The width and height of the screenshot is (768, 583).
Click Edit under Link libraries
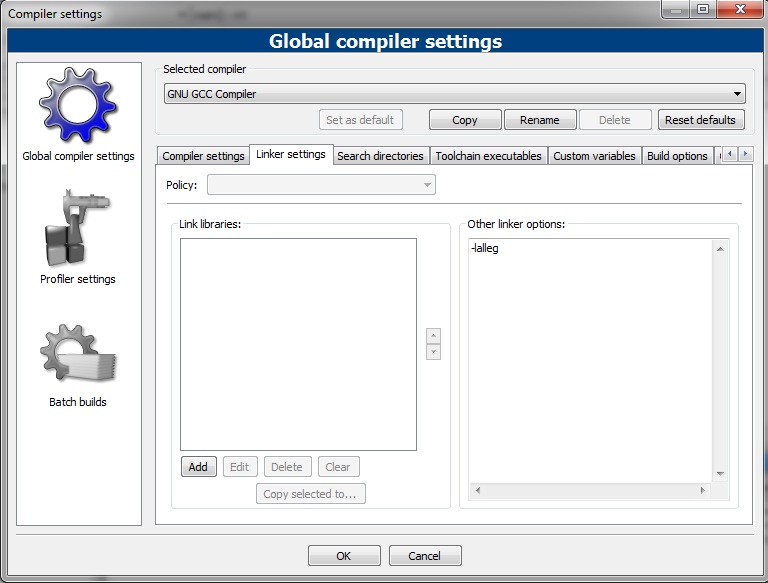[x=240, y=467]
